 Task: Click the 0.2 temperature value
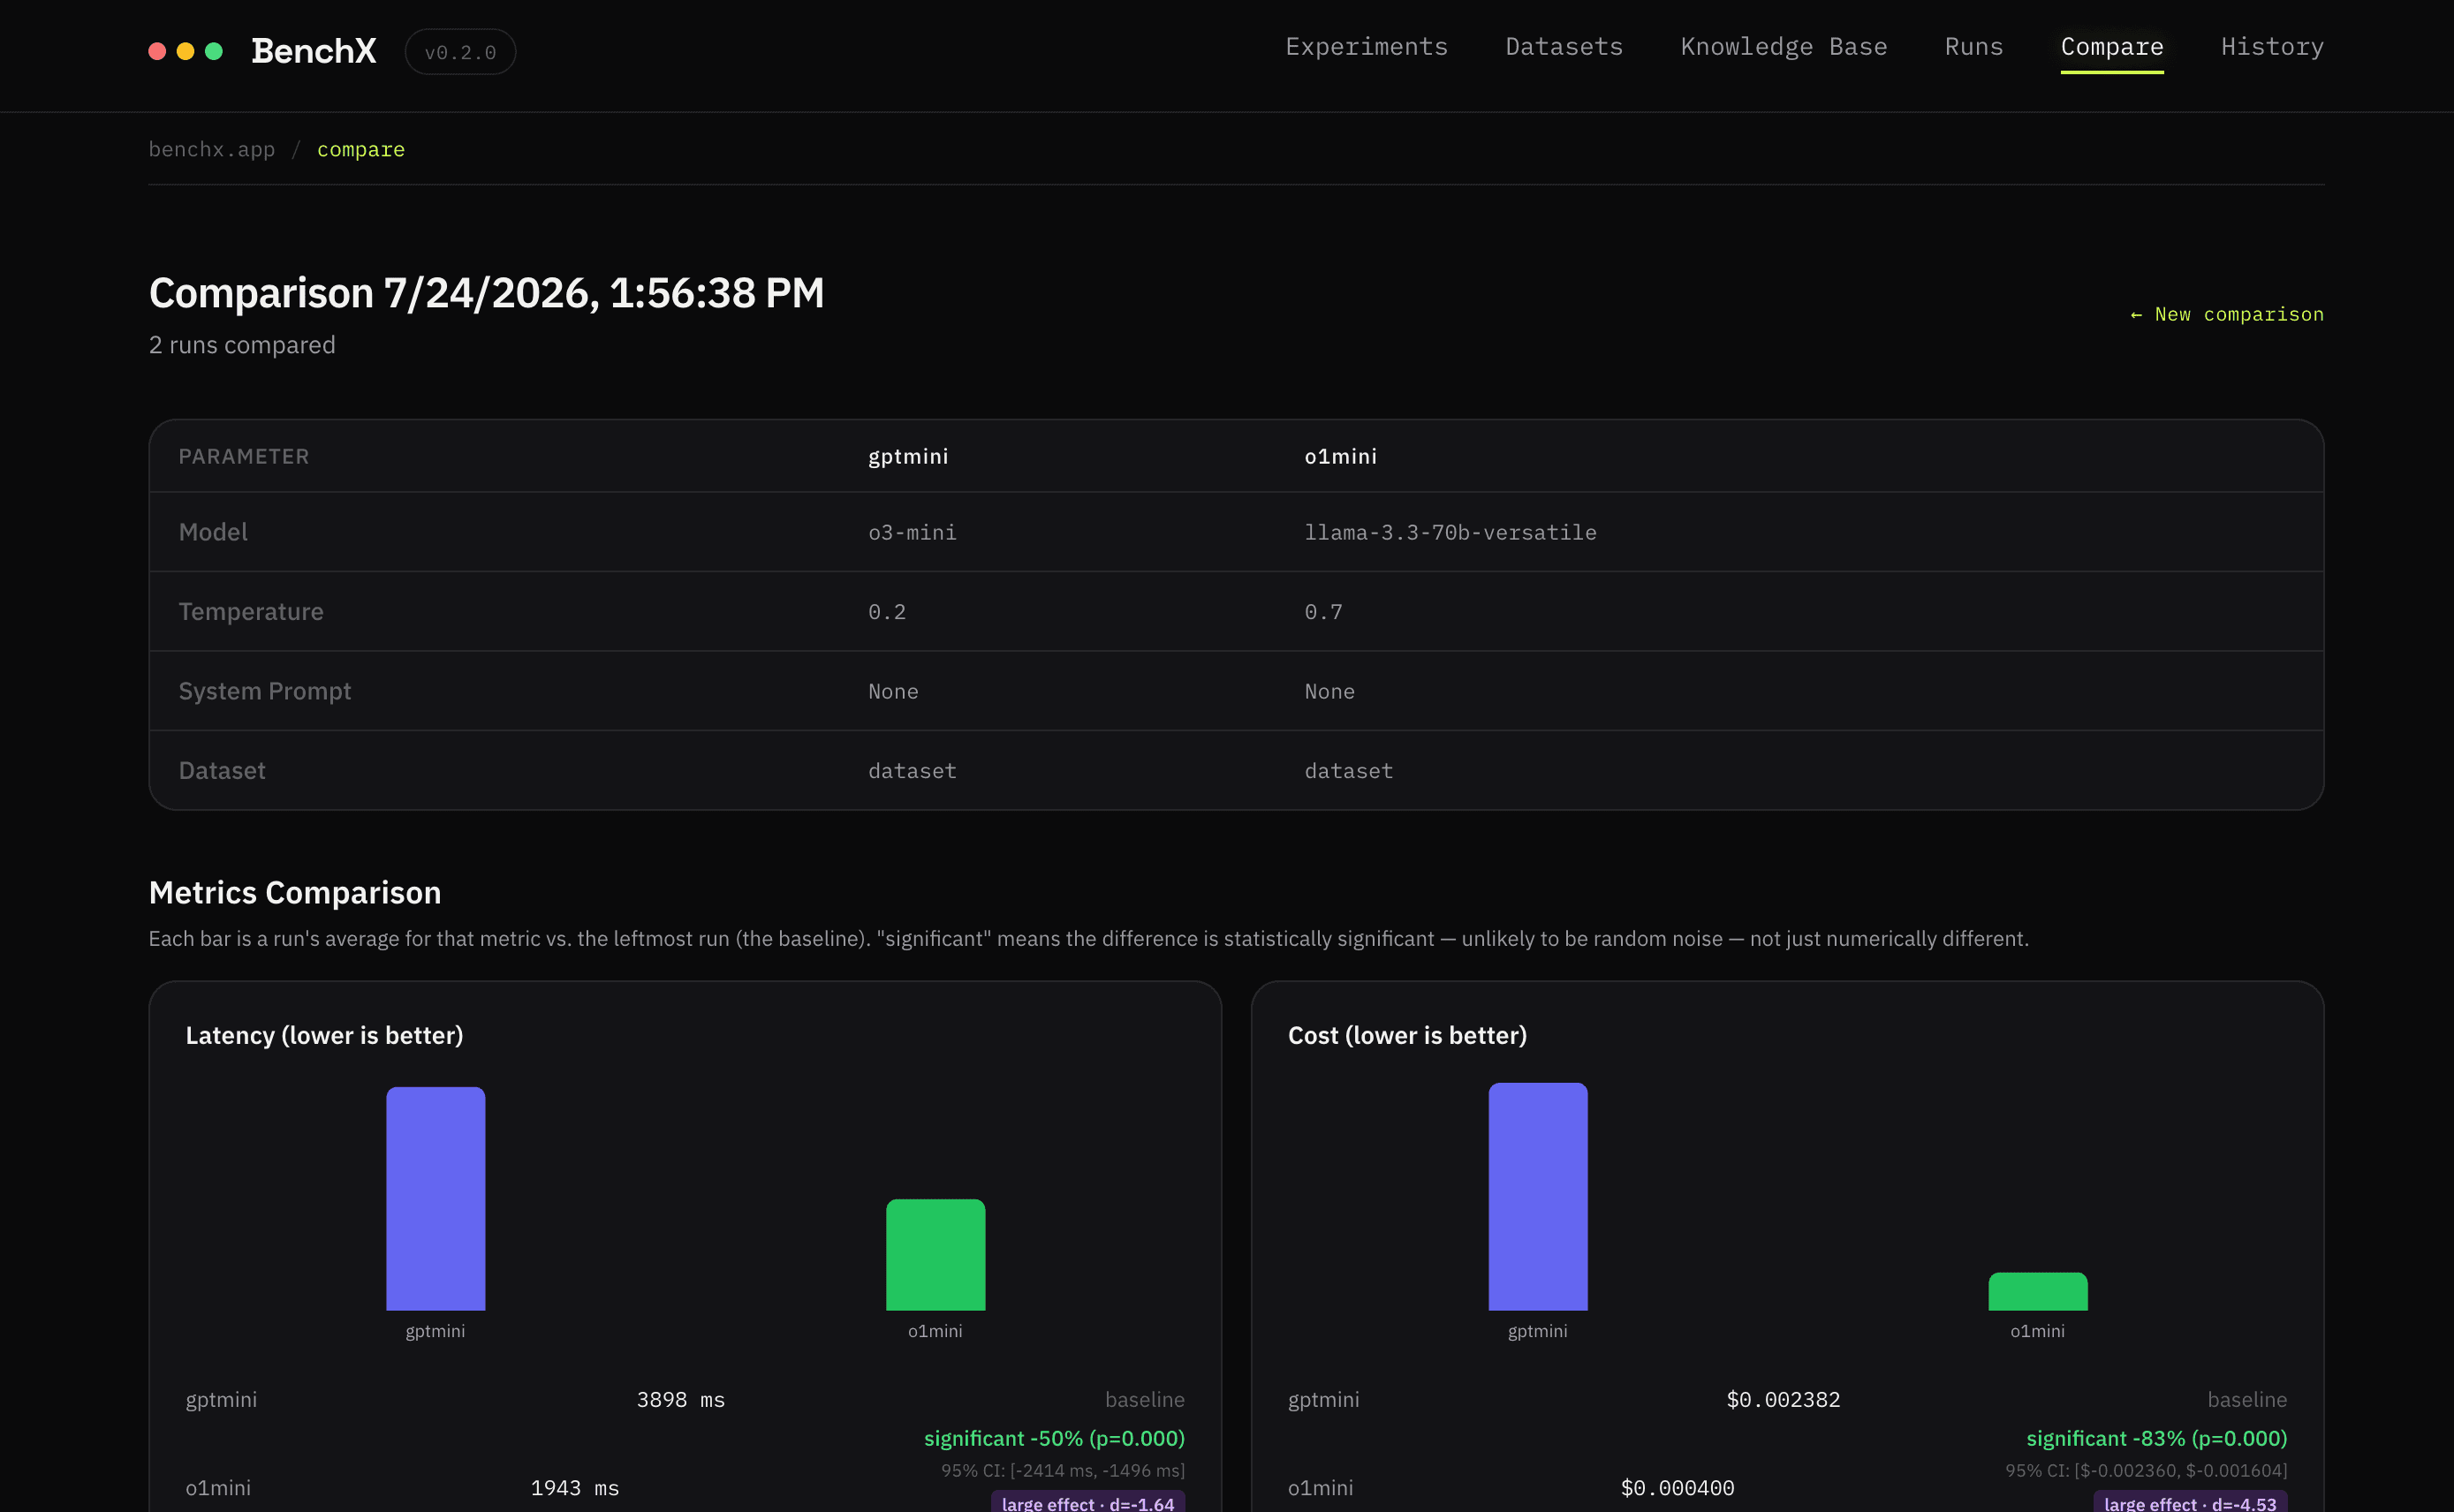point(887,612)
